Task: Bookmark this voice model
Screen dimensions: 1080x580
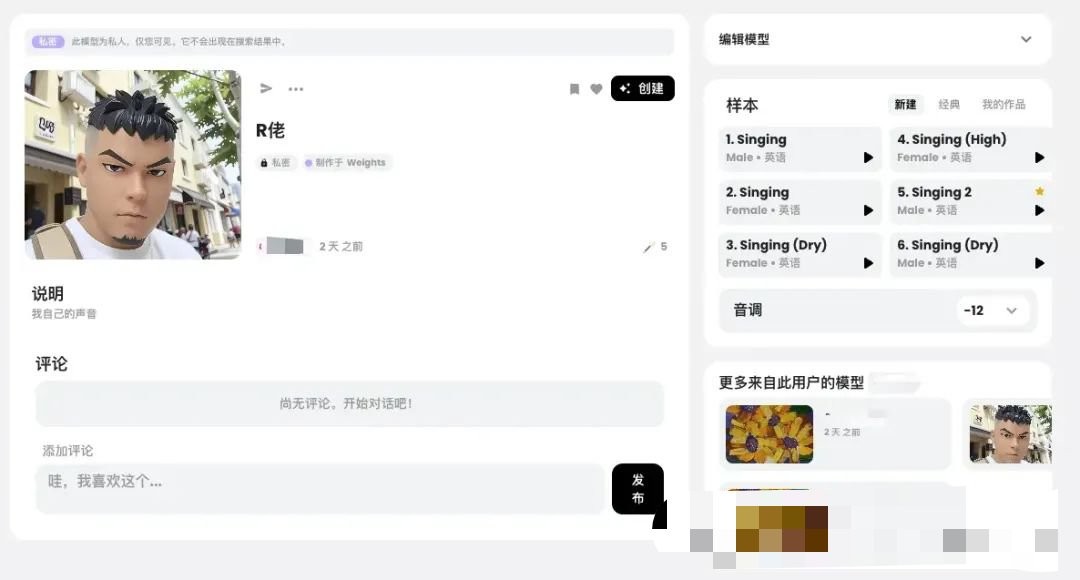Action: point(574,89)
